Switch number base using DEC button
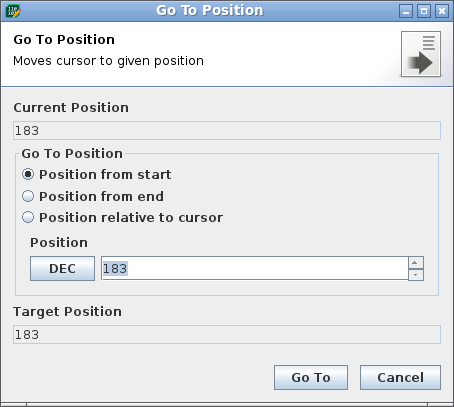Viewport: 454px width, 407px height. (62, 268)
